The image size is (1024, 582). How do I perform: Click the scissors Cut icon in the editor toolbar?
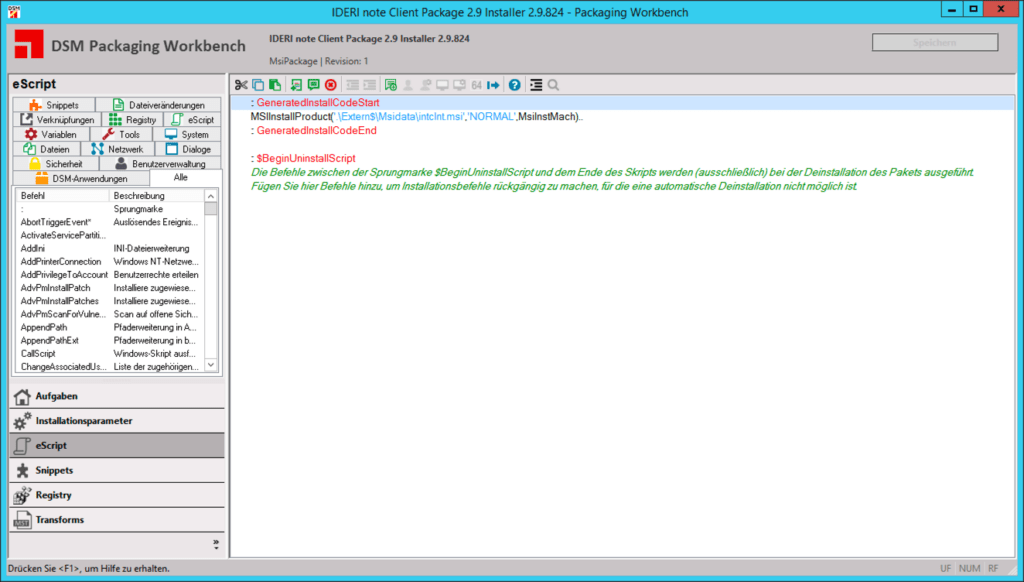coord(241,85)
